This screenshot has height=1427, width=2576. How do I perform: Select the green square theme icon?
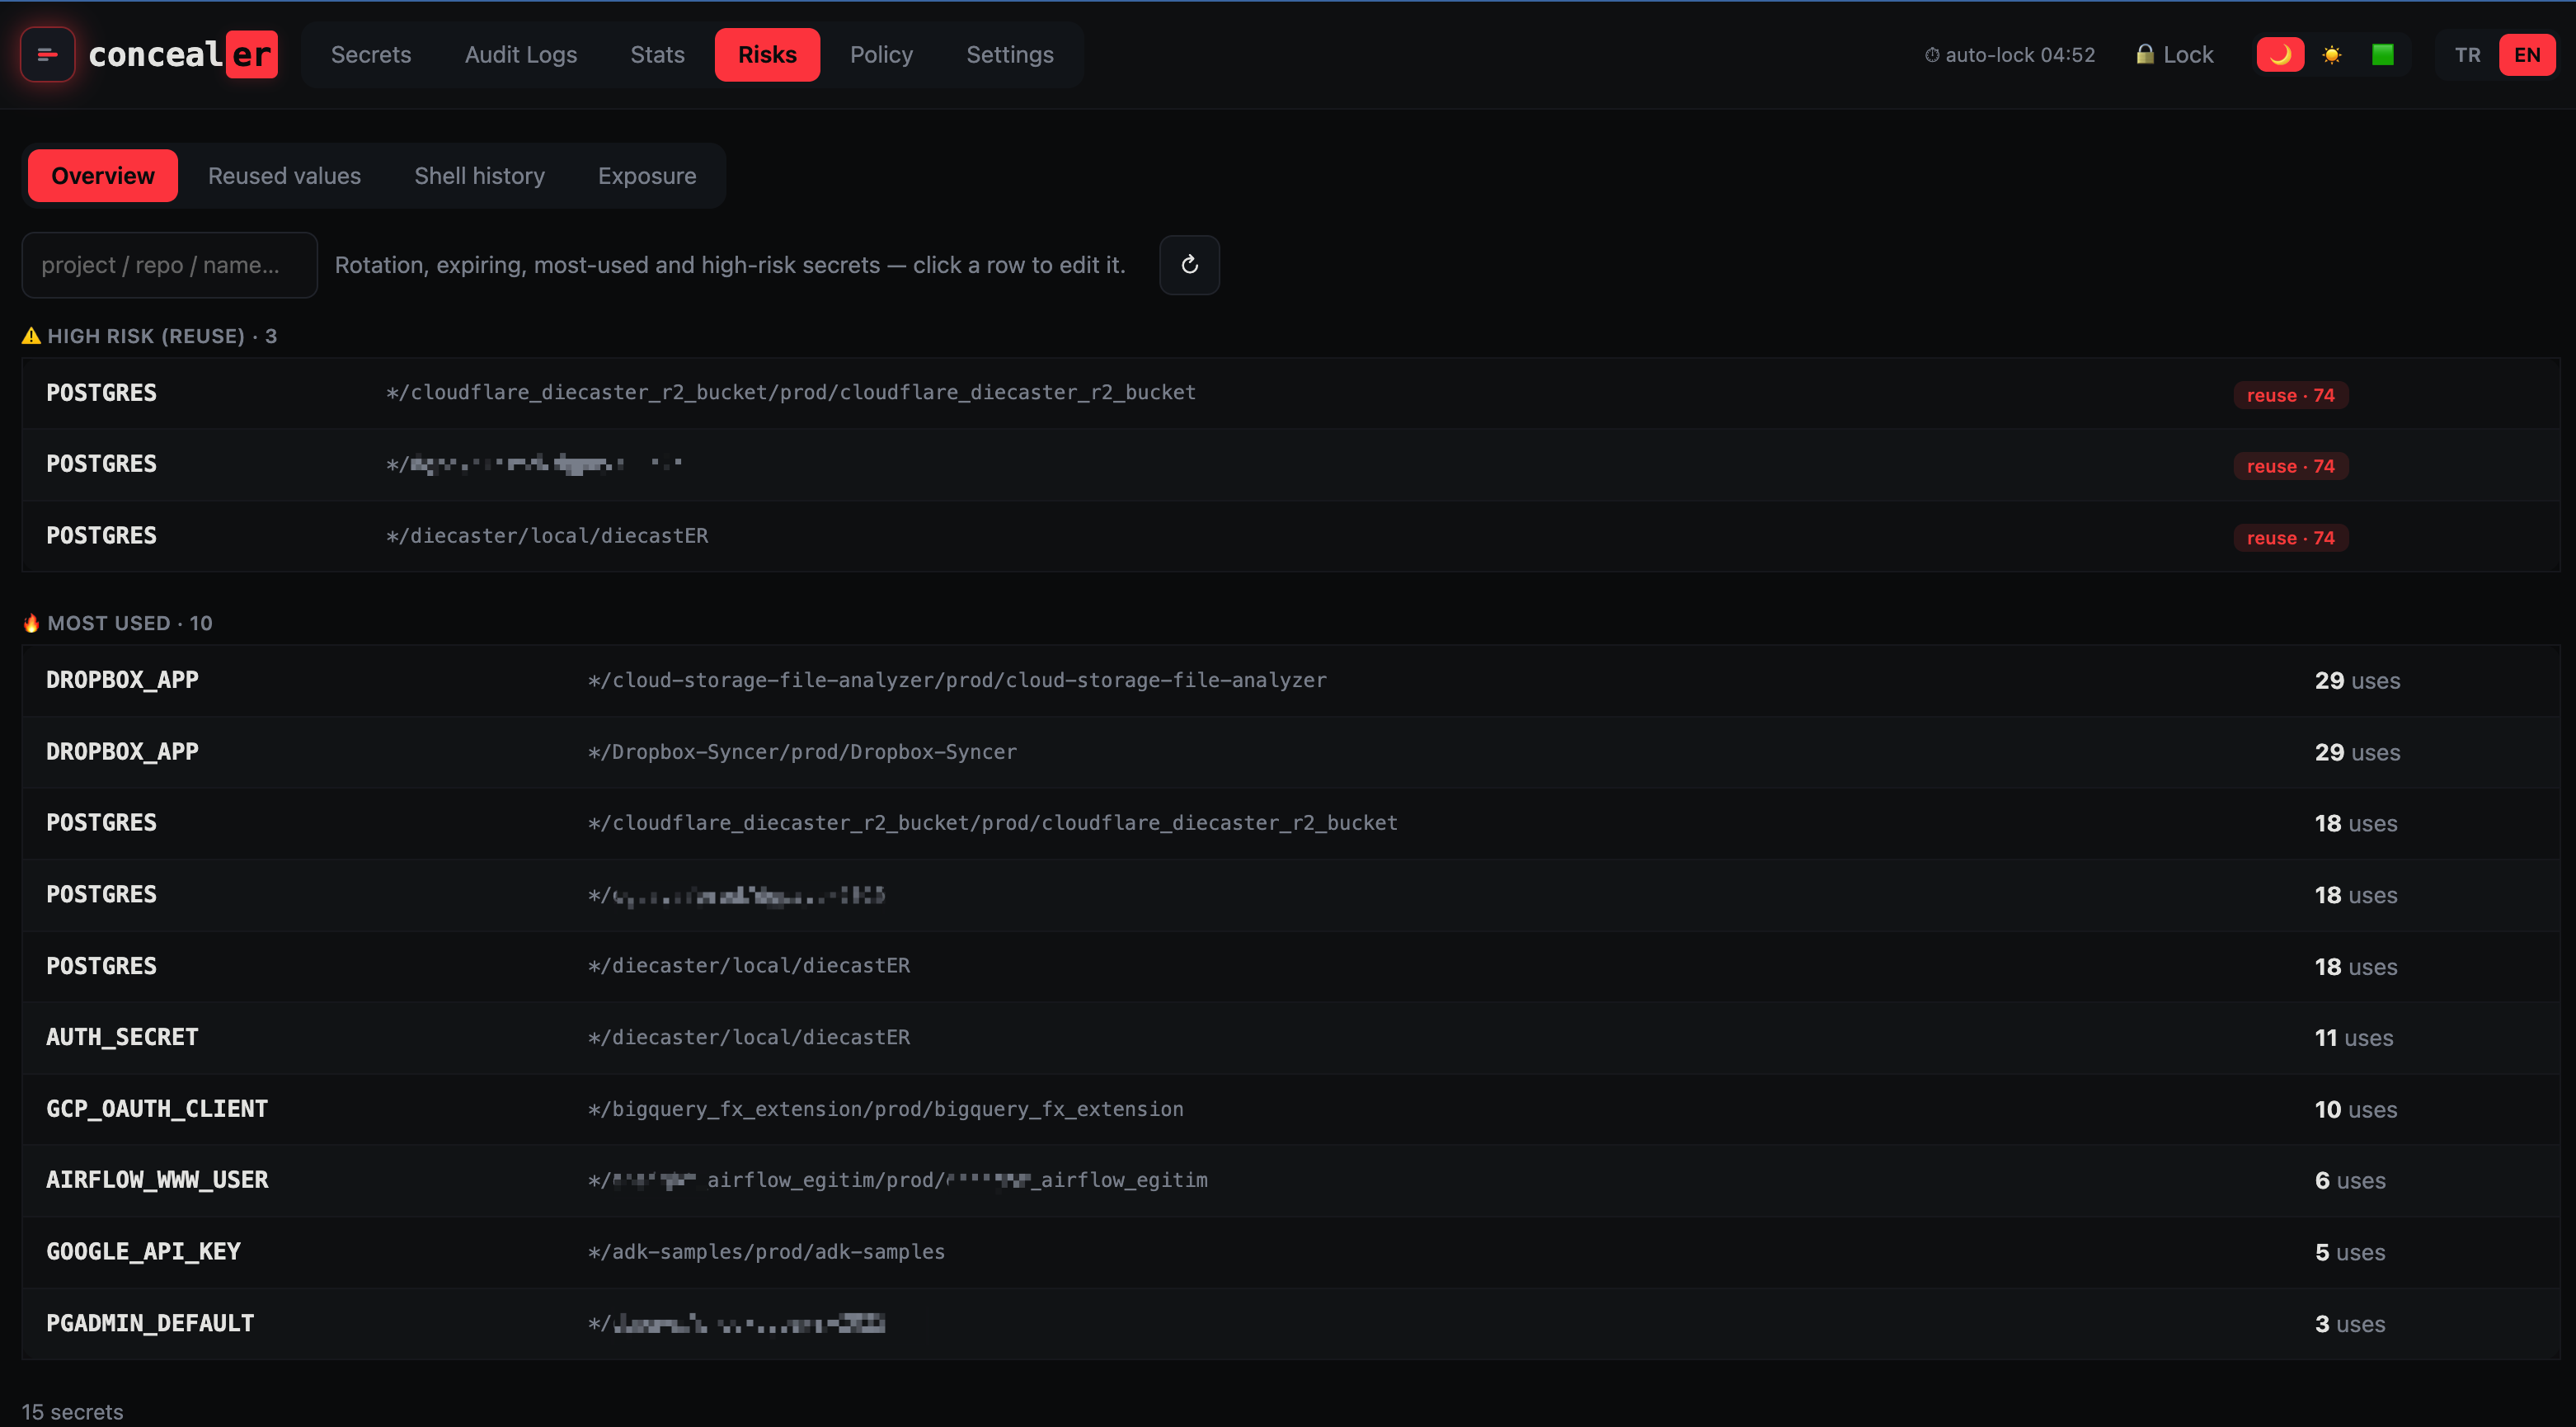tap(2383, 55)
